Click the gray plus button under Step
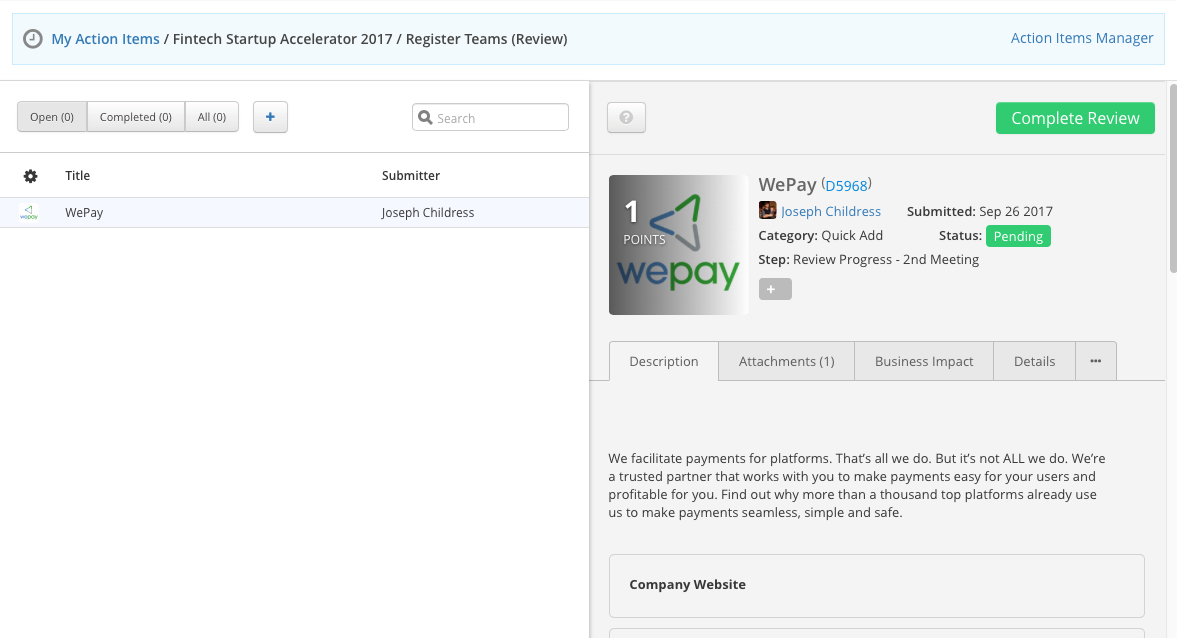The width and height of the screenshot is (1177, 638). point(775,289)
